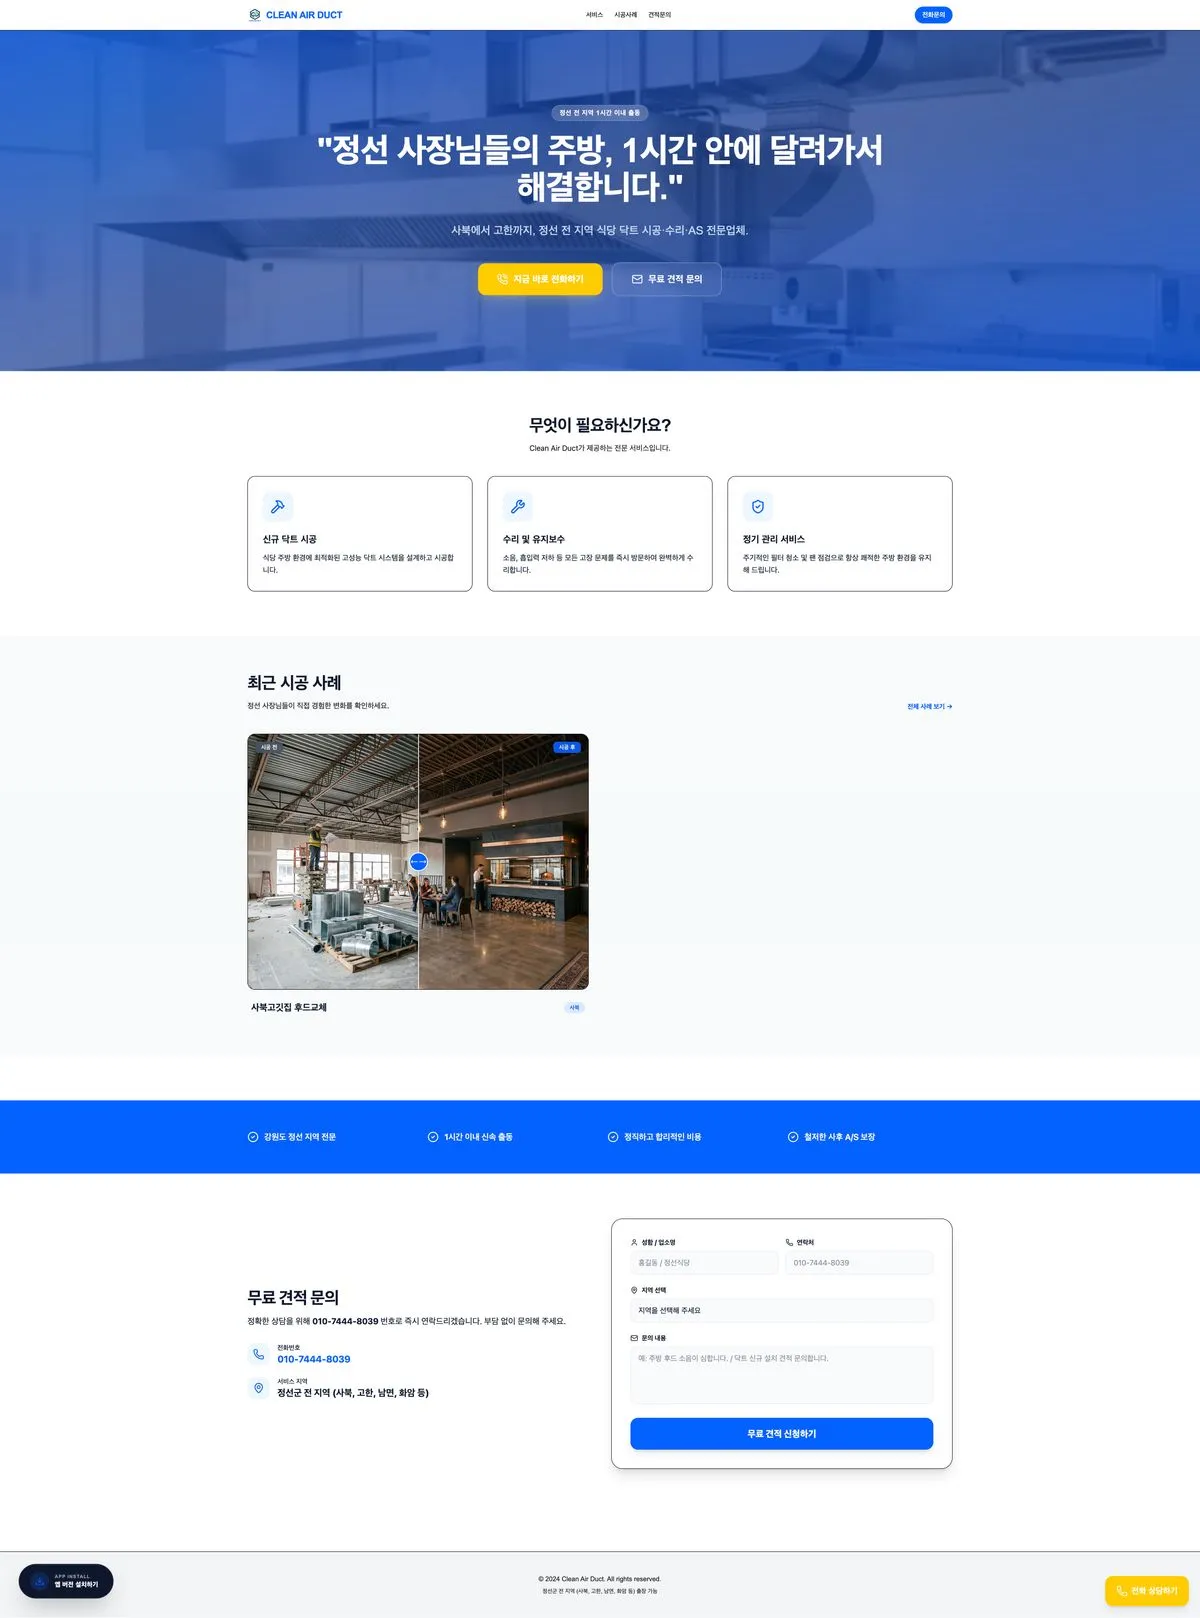Screen dimensions: 1200x1618
Task: Click the before/after comparison slider handle
Action: [x=418, y=862]
